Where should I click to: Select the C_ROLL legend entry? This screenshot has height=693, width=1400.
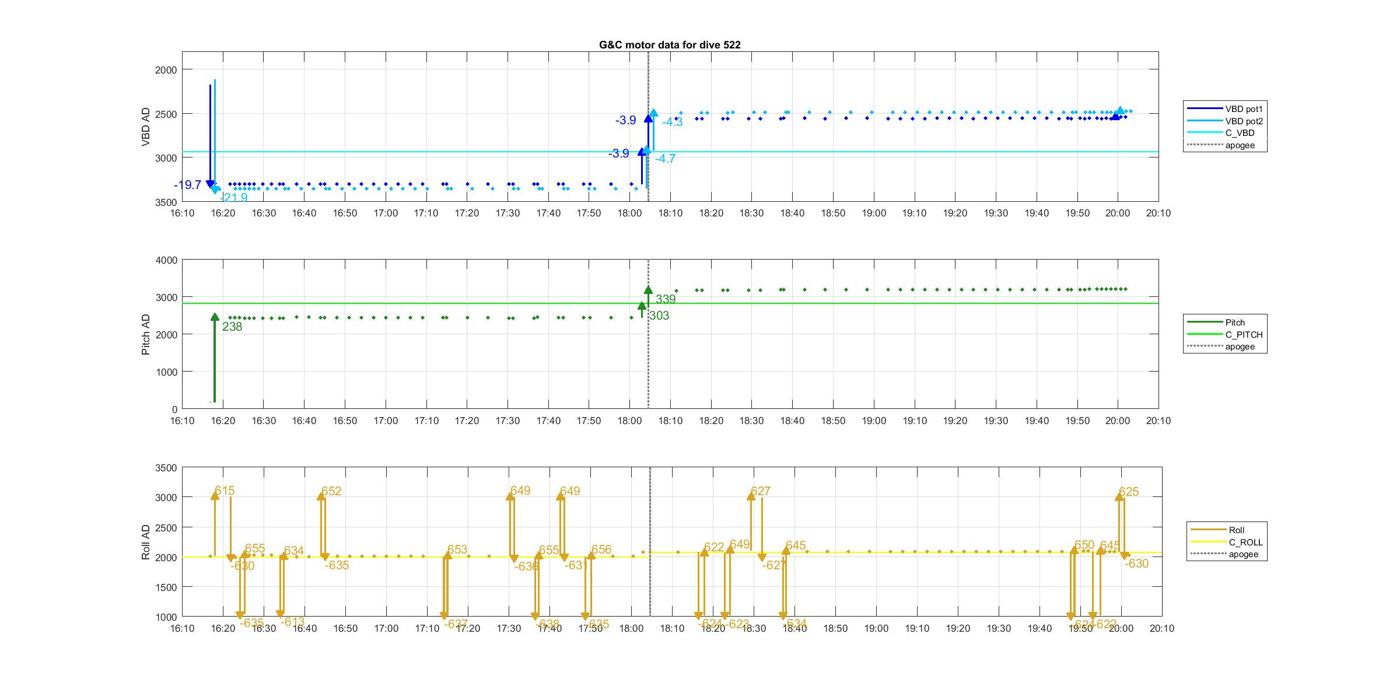(1245, 542)
